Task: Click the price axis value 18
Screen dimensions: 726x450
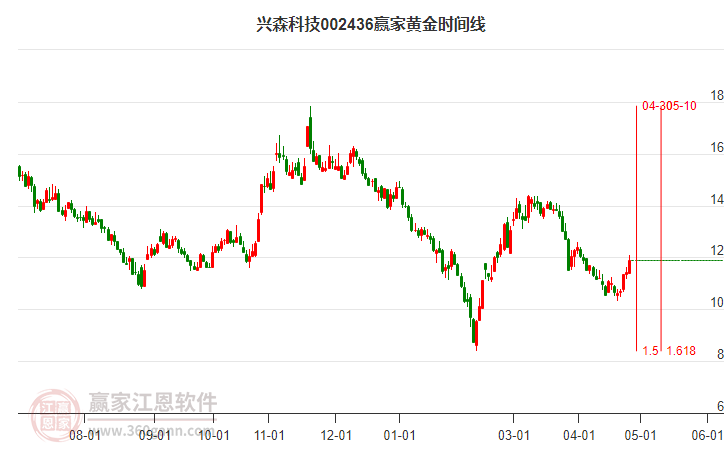Action: pos(717,96)
